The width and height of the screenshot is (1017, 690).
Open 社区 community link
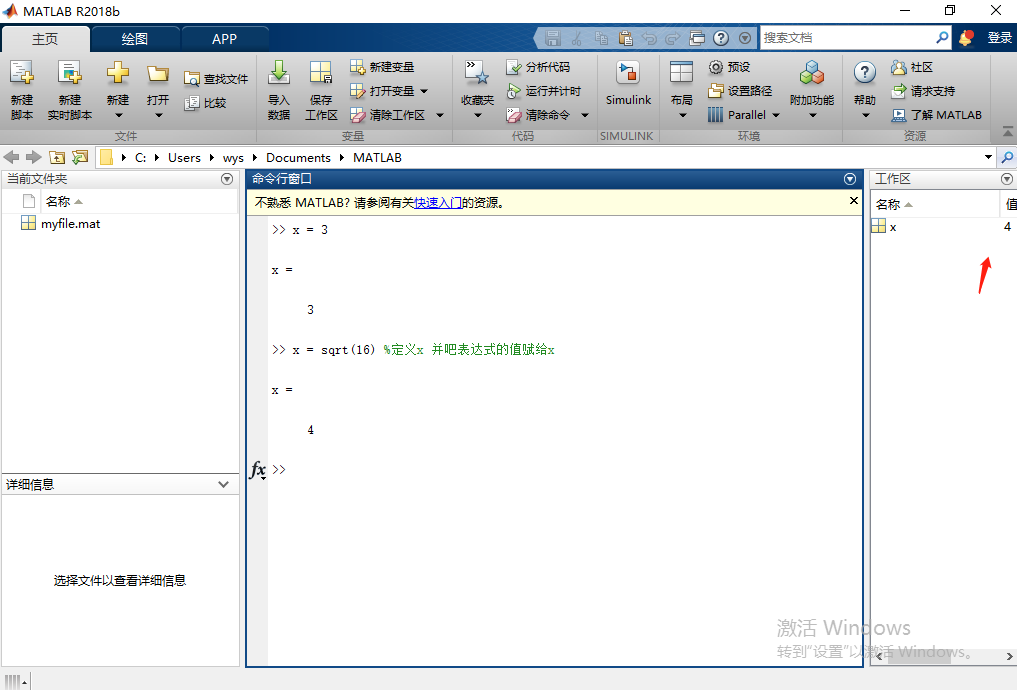912,67
